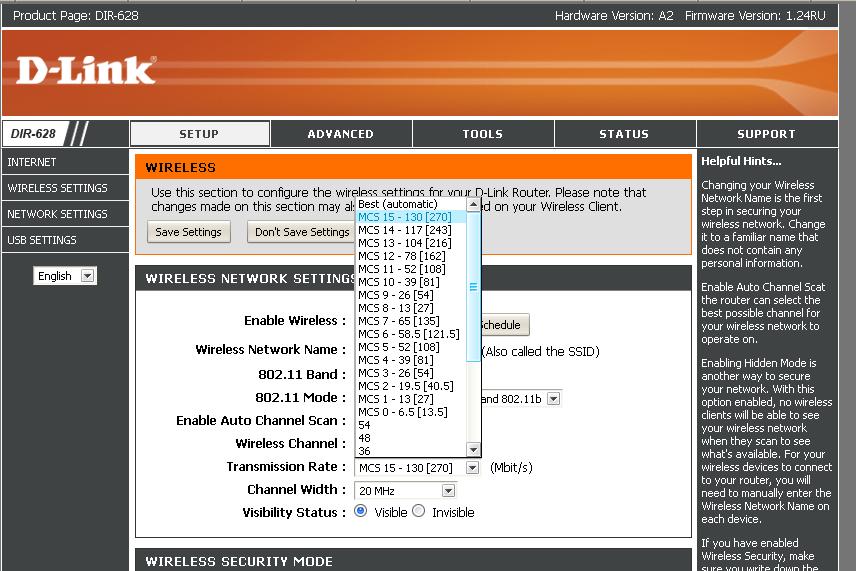Viewport: 856px width, 571px height.
Task: Select the Visible radio button
Action: 360,511
